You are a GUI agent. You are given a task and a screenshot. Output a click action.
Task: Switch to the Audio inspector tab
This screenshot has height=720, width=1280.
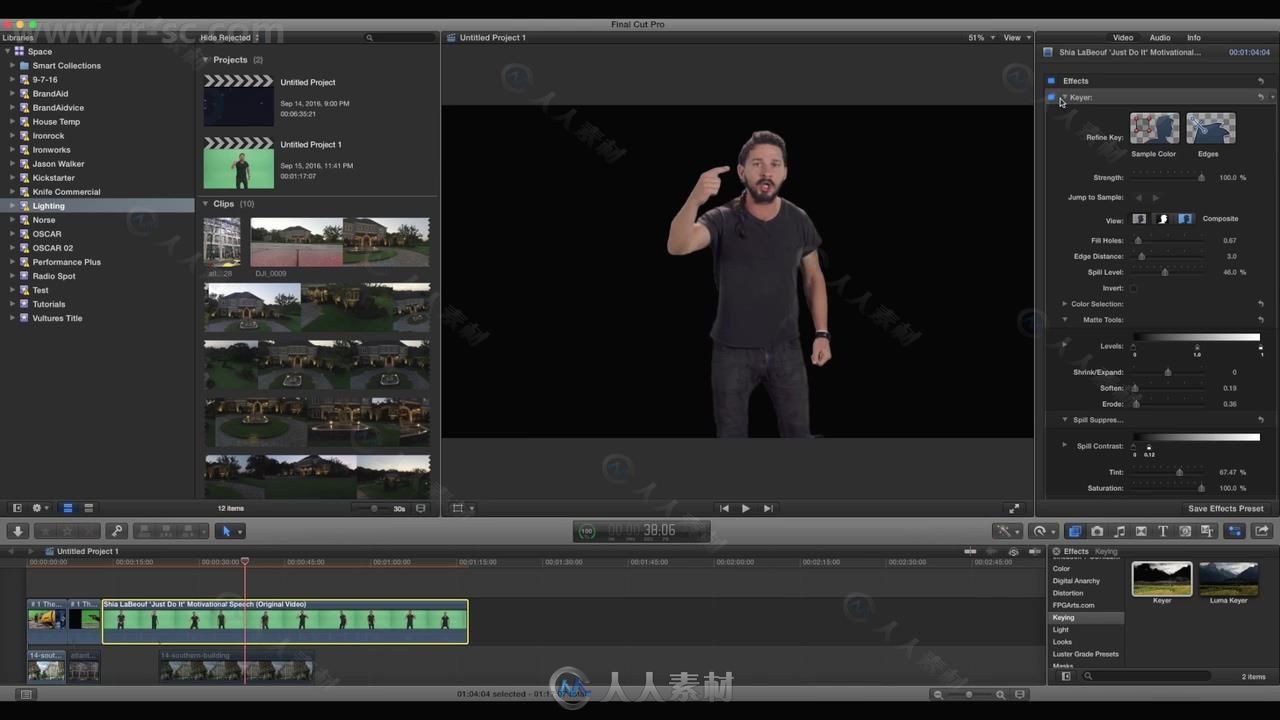(x=1160, y=38)
